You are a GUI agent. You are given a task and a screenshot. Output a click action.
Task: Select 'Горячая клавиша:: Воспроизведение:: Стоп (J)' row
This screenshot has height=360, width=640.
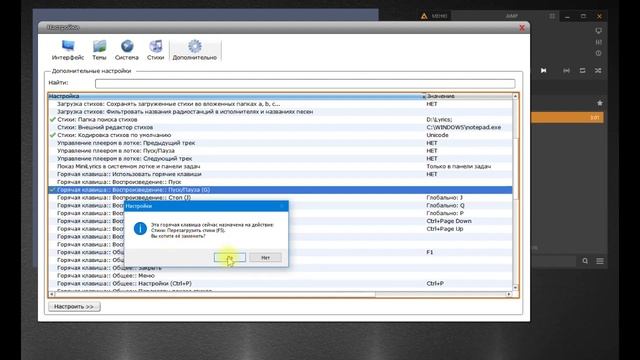[x=280, y=198]
